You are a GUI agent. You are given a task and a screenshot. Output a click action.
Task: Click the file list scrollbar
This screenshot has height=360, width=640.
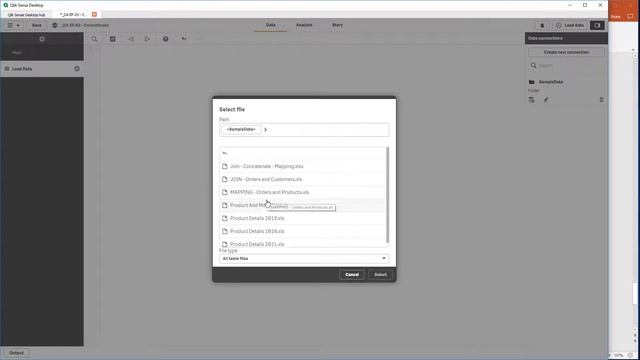(x=387, y=195)
